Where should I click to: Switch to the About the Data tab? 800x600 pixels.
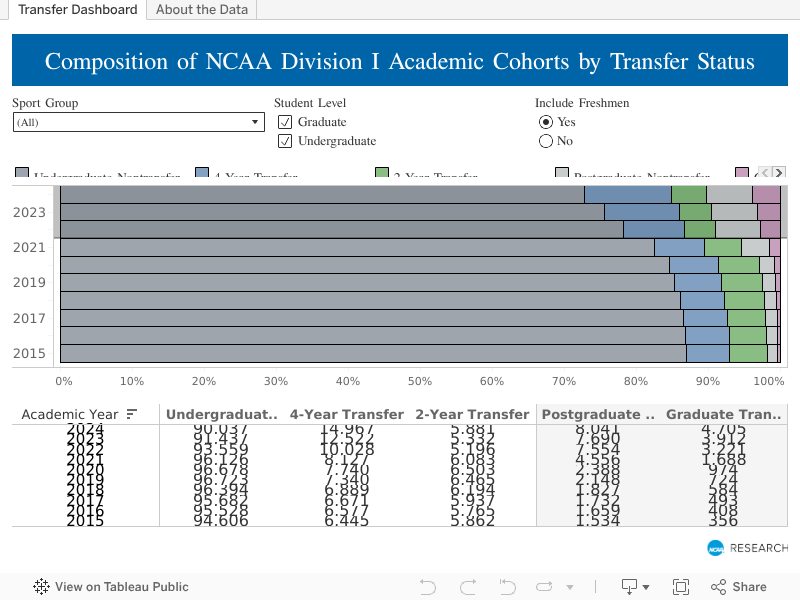202,9
